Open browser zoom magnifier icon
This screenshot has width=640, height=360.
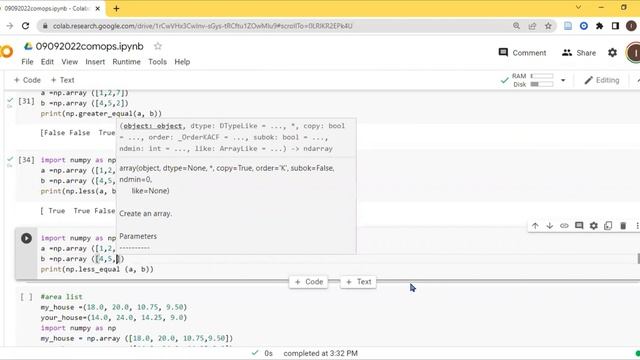point(516,26)
